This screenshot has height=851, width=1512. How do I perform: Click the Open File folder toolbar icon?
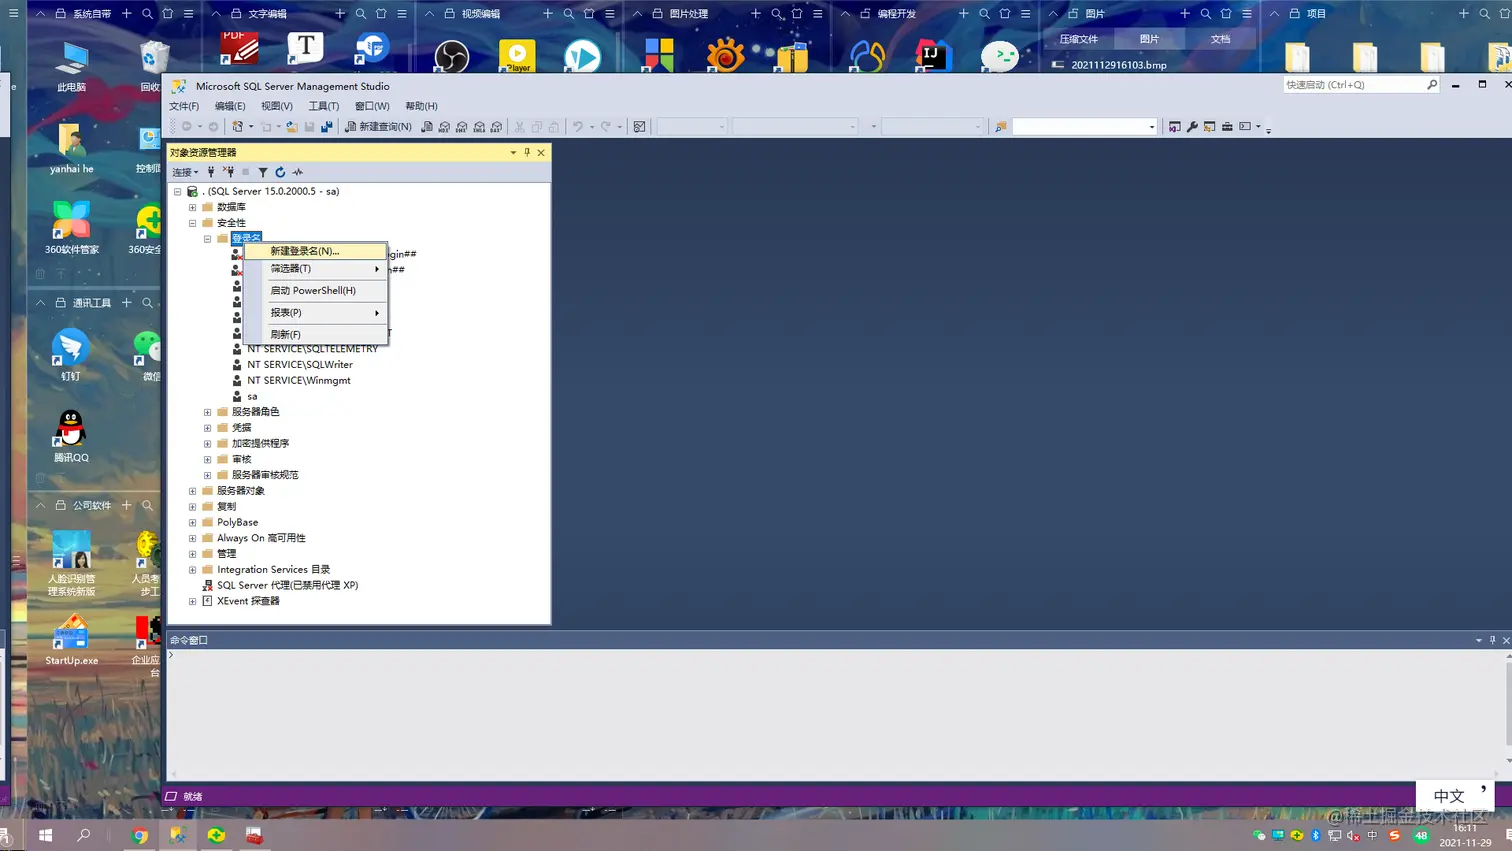tap(292, 127)
